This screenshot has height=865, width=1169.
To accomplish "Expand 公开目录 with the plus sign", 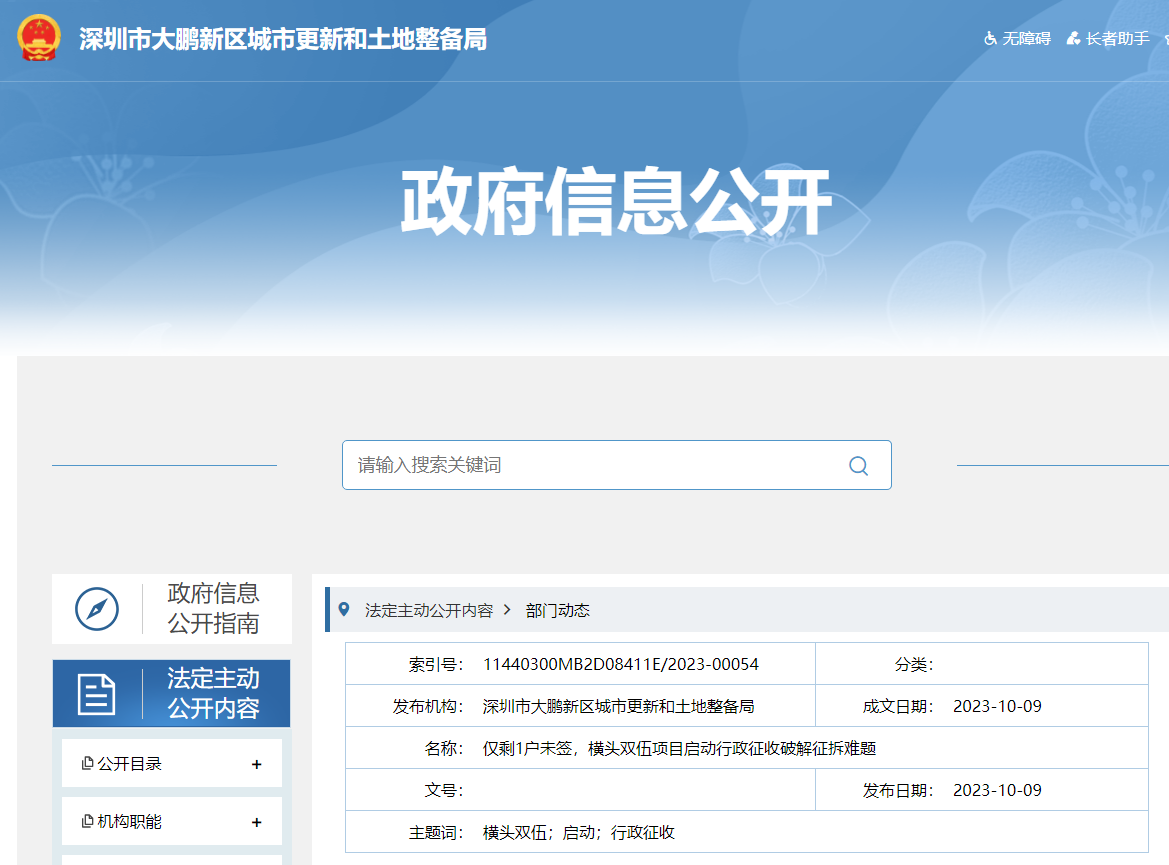I will (257, 764).
